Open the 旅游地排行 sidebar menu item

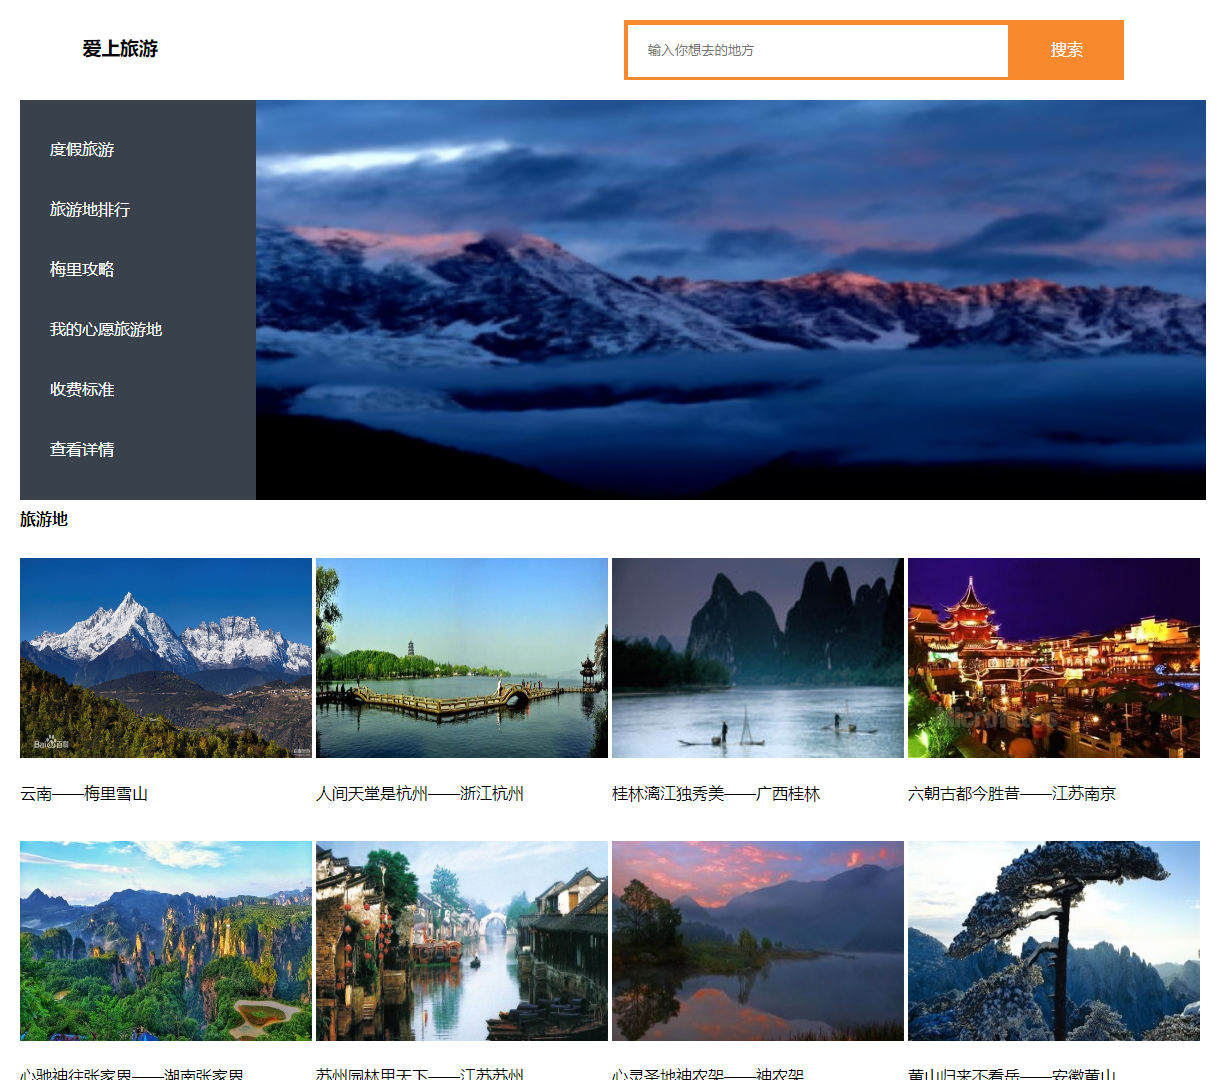[88, 210]
